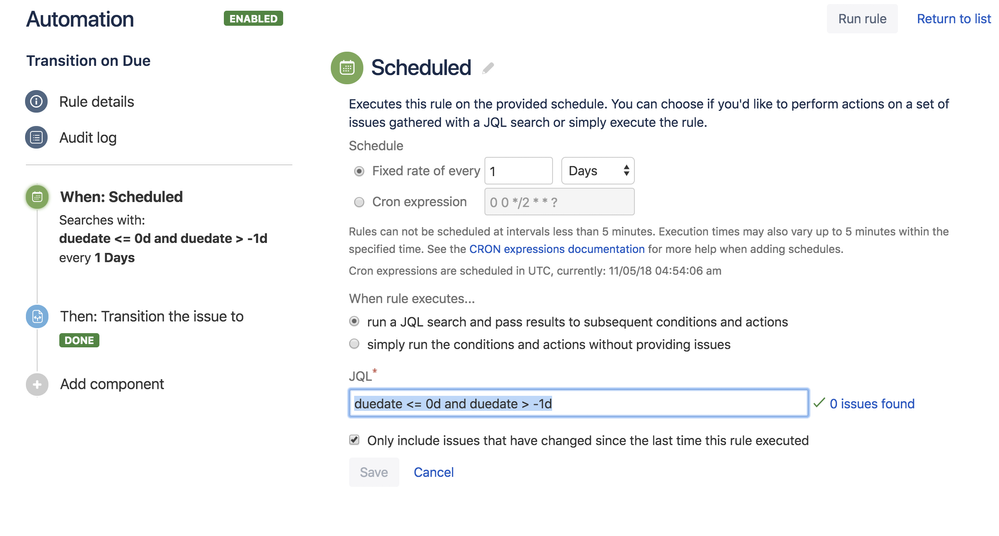Choose run a JQL search radio option
This screenshot has width=999, height=536.
point(354,322)
